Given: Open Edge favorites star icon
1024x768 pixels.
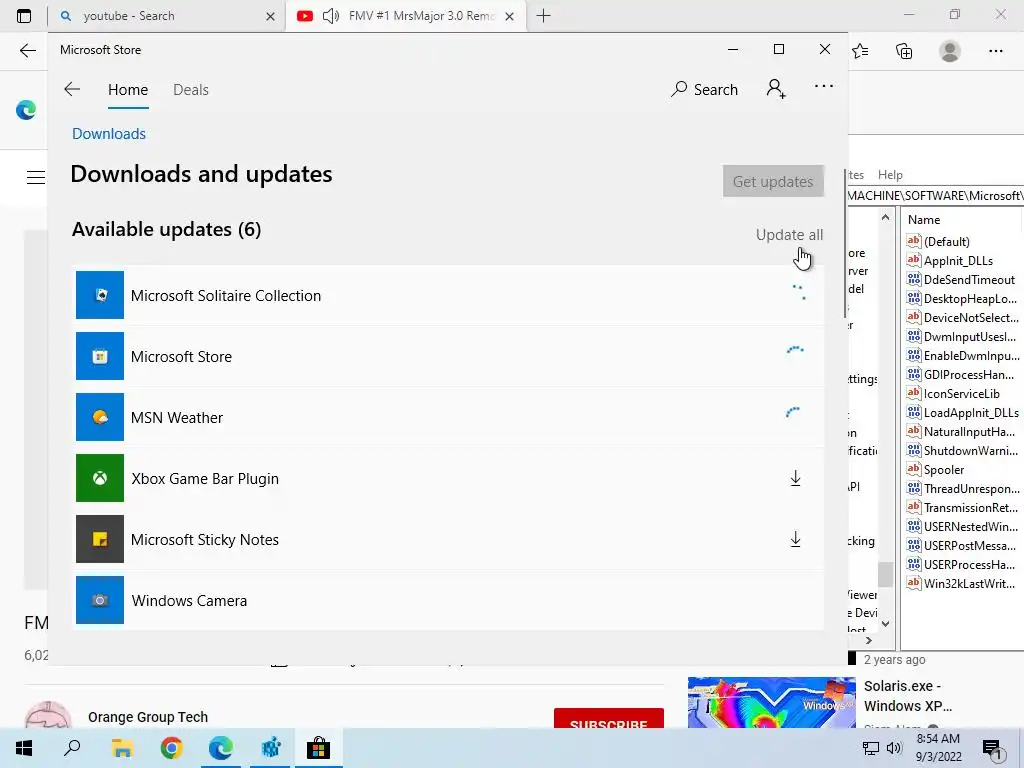Looking at the screenshot, I should [860, 51].
